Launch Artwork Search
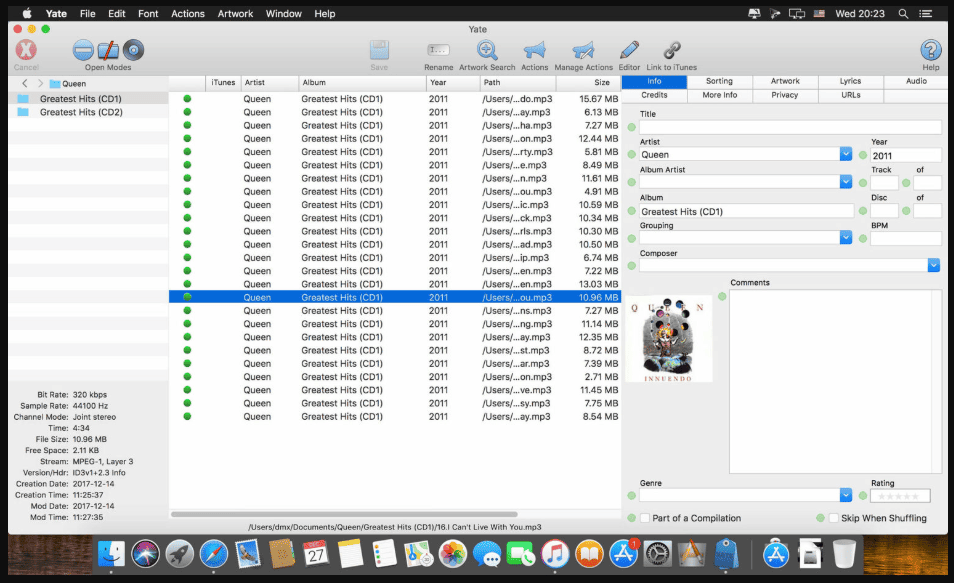The image size is (954, 583). [487, 50]
